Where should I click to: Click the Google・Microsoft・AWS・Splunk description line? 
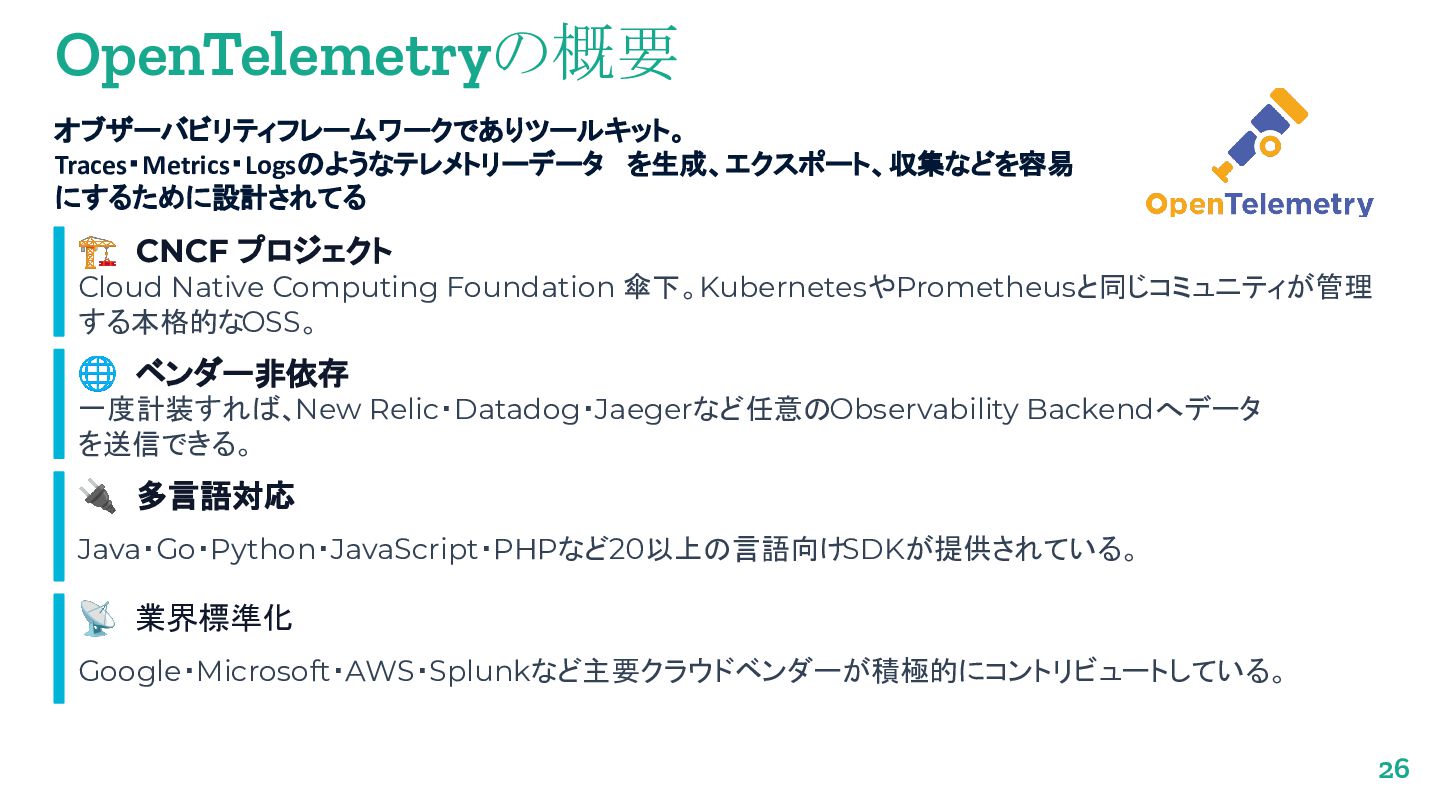point(682,671)
